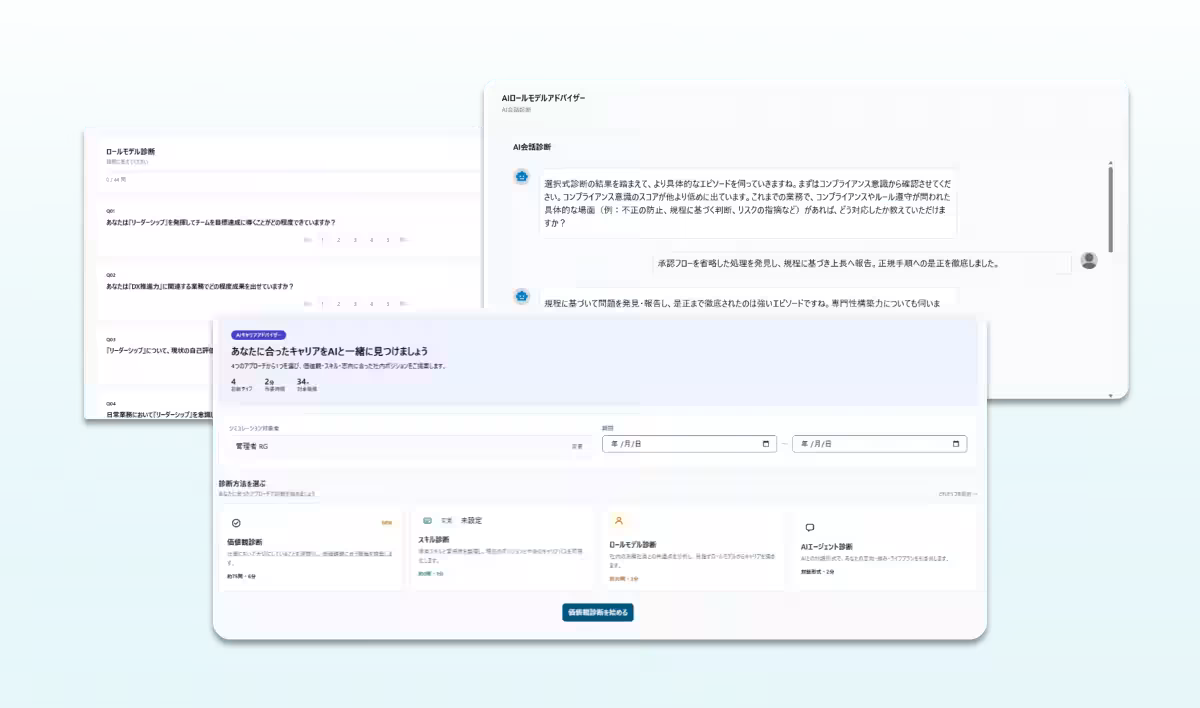This screenshot has width=1200, height=708.
Task: Click the ロールモデル診断 heading in questionnaire window
Action: 130,151
